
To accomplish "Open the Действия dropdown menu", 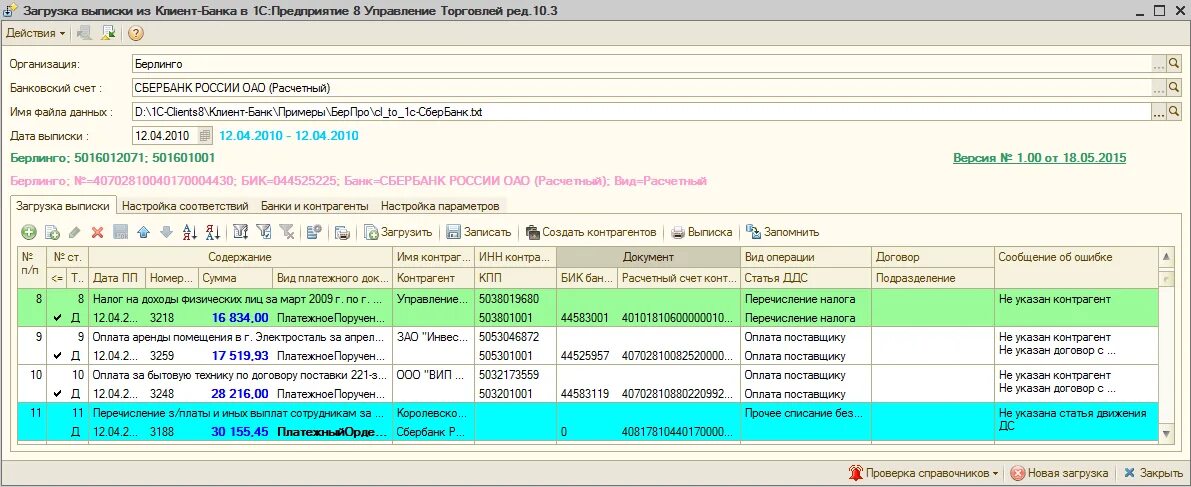I will [x=35, y=33].
